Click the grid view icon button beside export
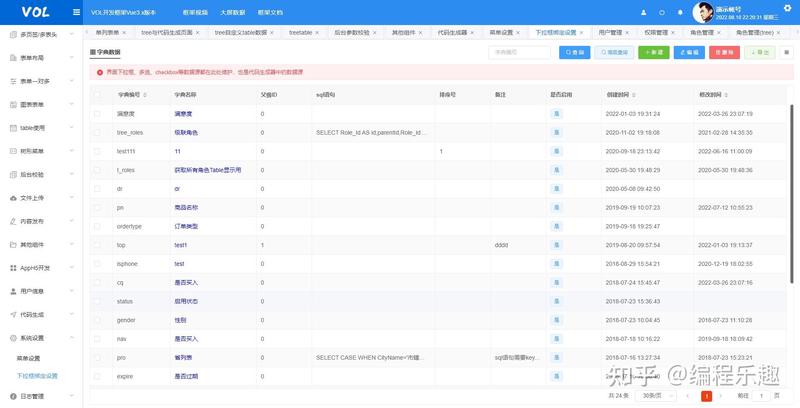The width and height of the screenshot is (800, 408). click(x=786, y=52)
